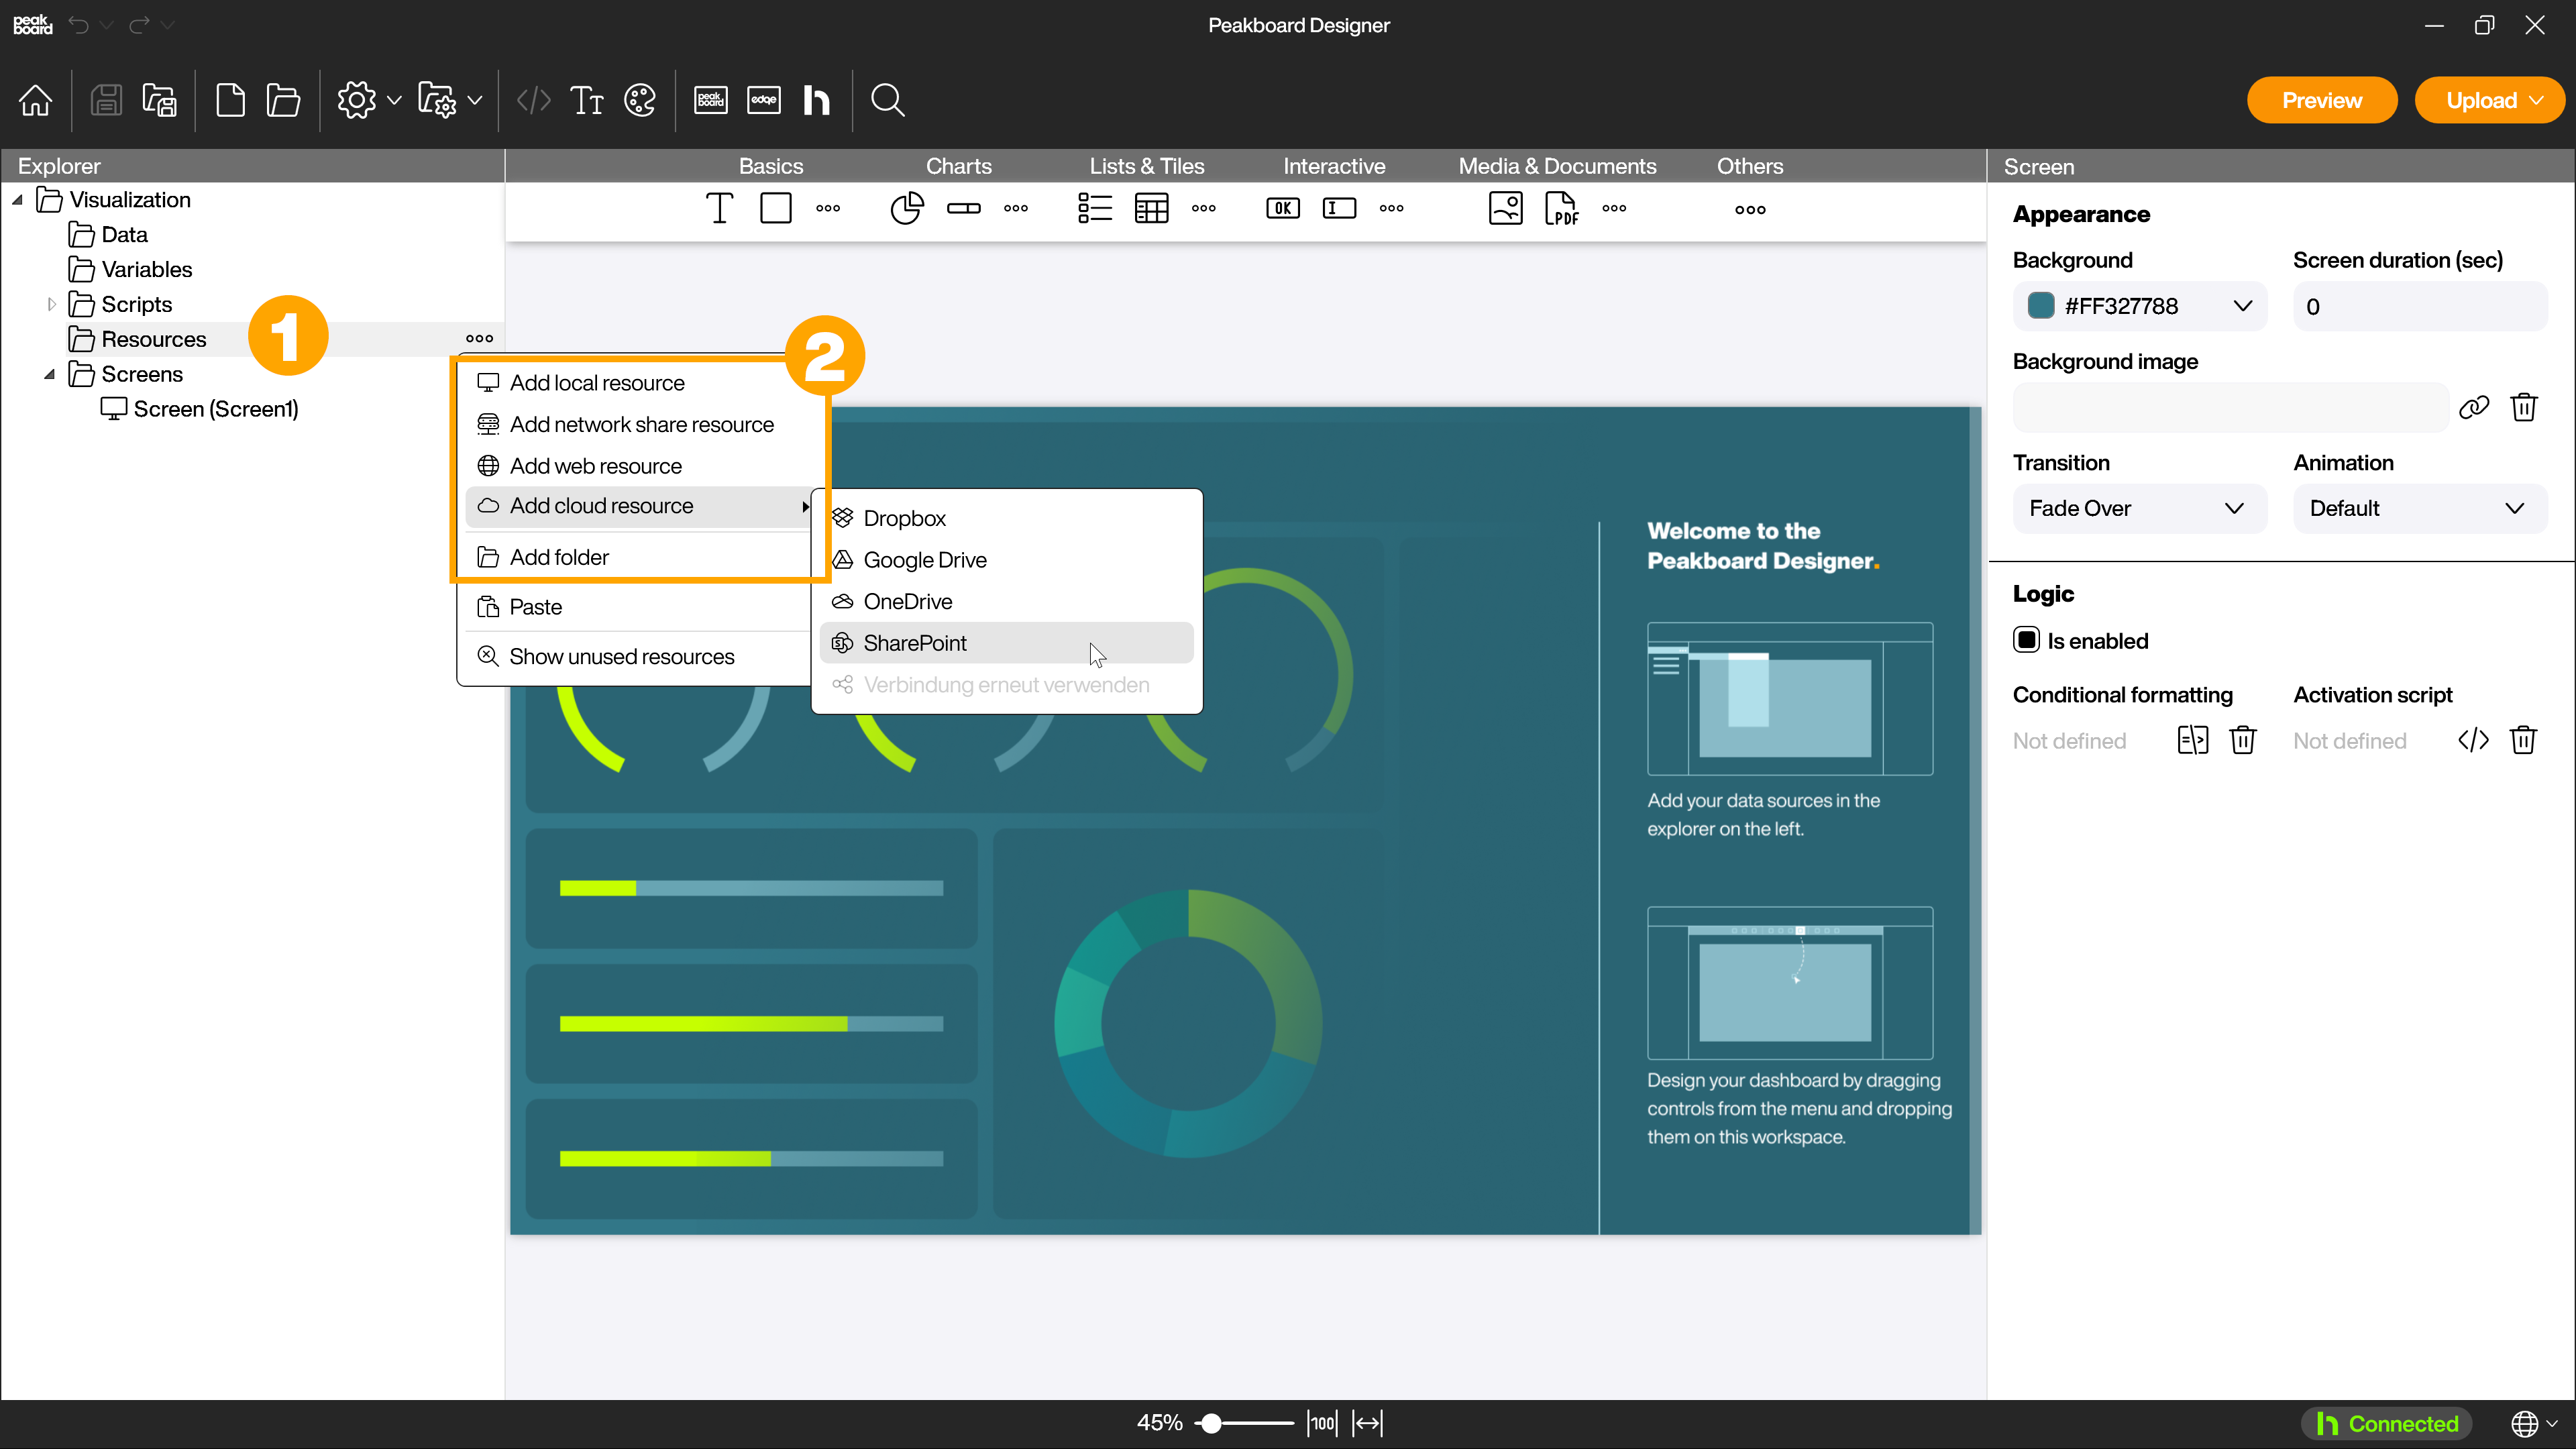Toggle the Is enabled checkbox
This screenshot has height=1449, width=2576.
coord(2027,640)
